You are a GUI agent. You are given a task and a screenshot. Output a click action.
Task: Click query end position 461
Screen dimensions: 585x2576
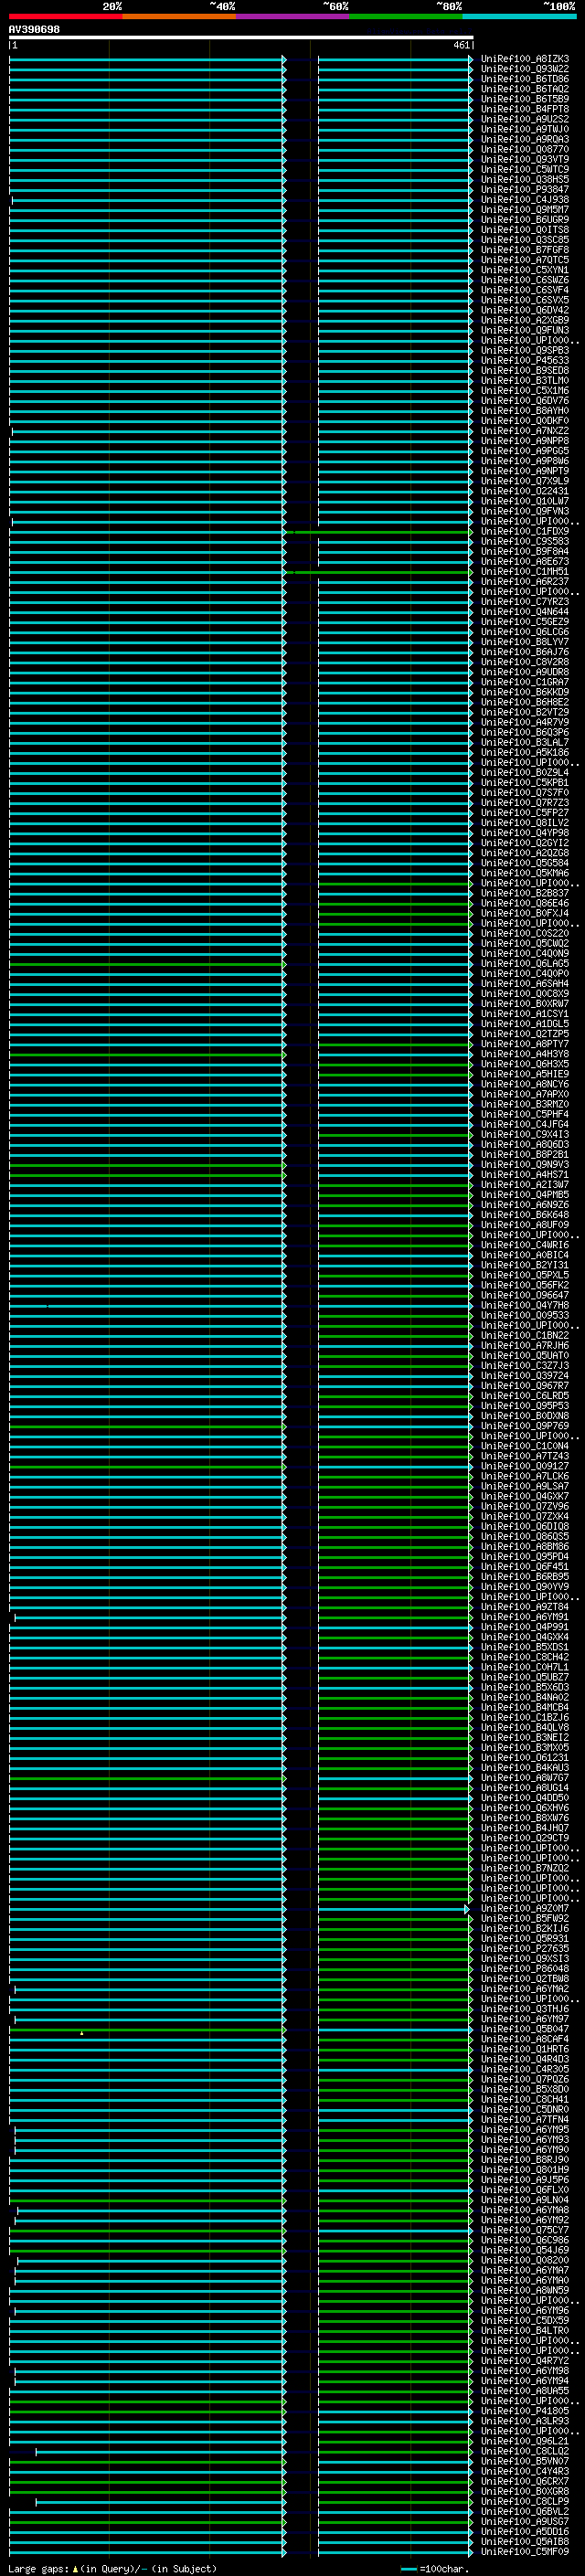coord(461,45)
